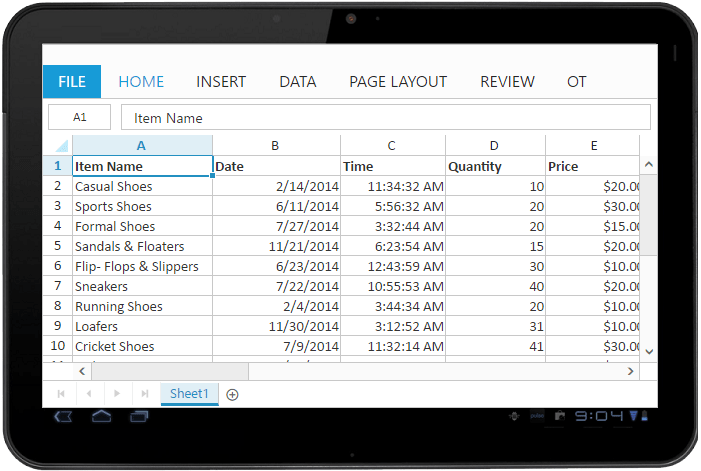Select the column C header
Image resolution: width=701 pixels, height=471 pixels.
point(392,146)
